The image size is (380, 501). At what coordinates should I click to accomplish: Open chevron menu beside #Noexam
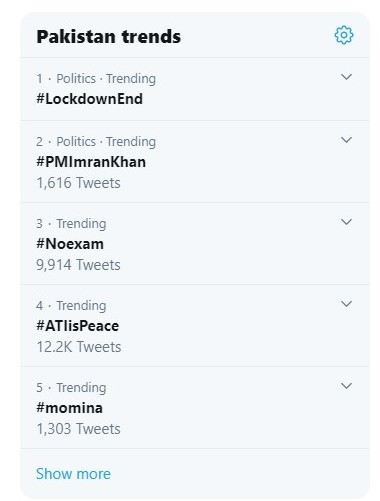346,222
